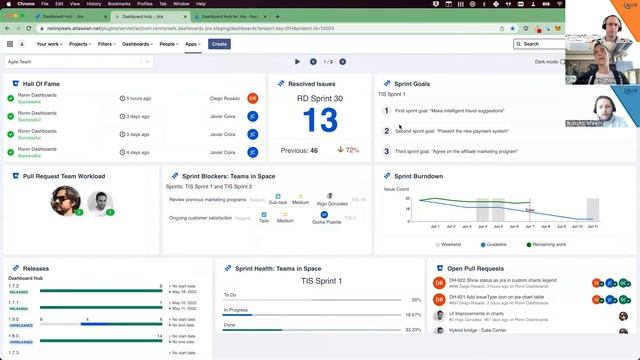Toggle Remaining work series in burndown legend
The height and width of the screenshot is (360, 640).
coord(546,244)
